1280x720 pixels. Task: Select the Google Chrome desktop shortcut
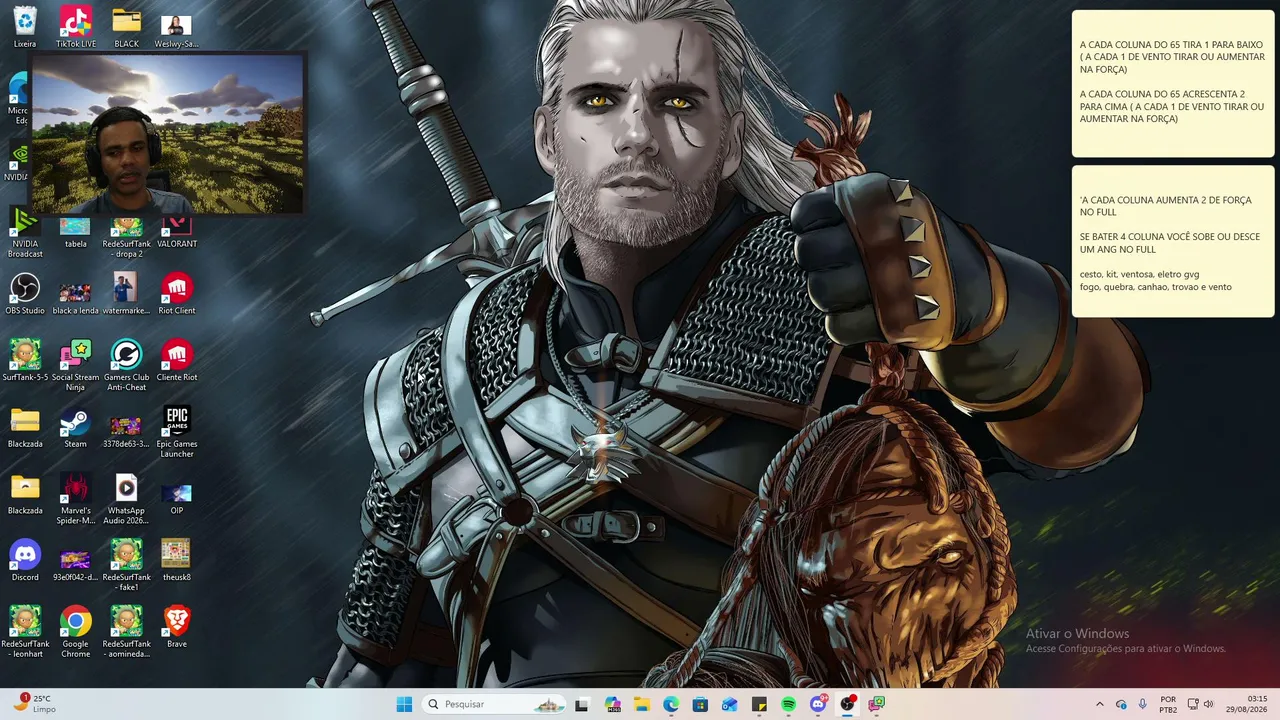pyautogui.click(x=76, y=632)
